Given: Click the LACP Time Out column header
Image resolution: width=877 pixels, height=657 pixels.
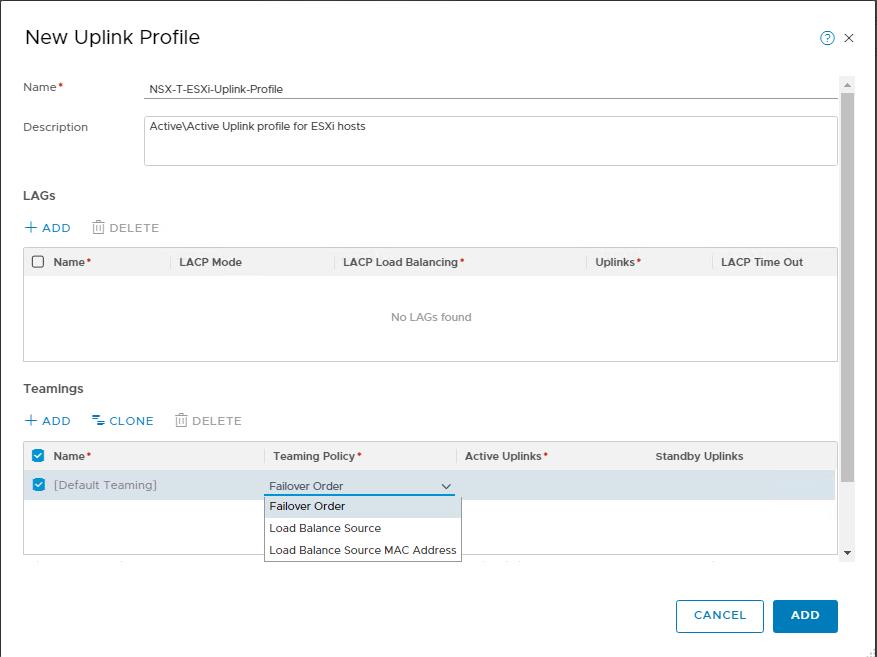Looking at the screenshot, I should [x=762, y=262].
